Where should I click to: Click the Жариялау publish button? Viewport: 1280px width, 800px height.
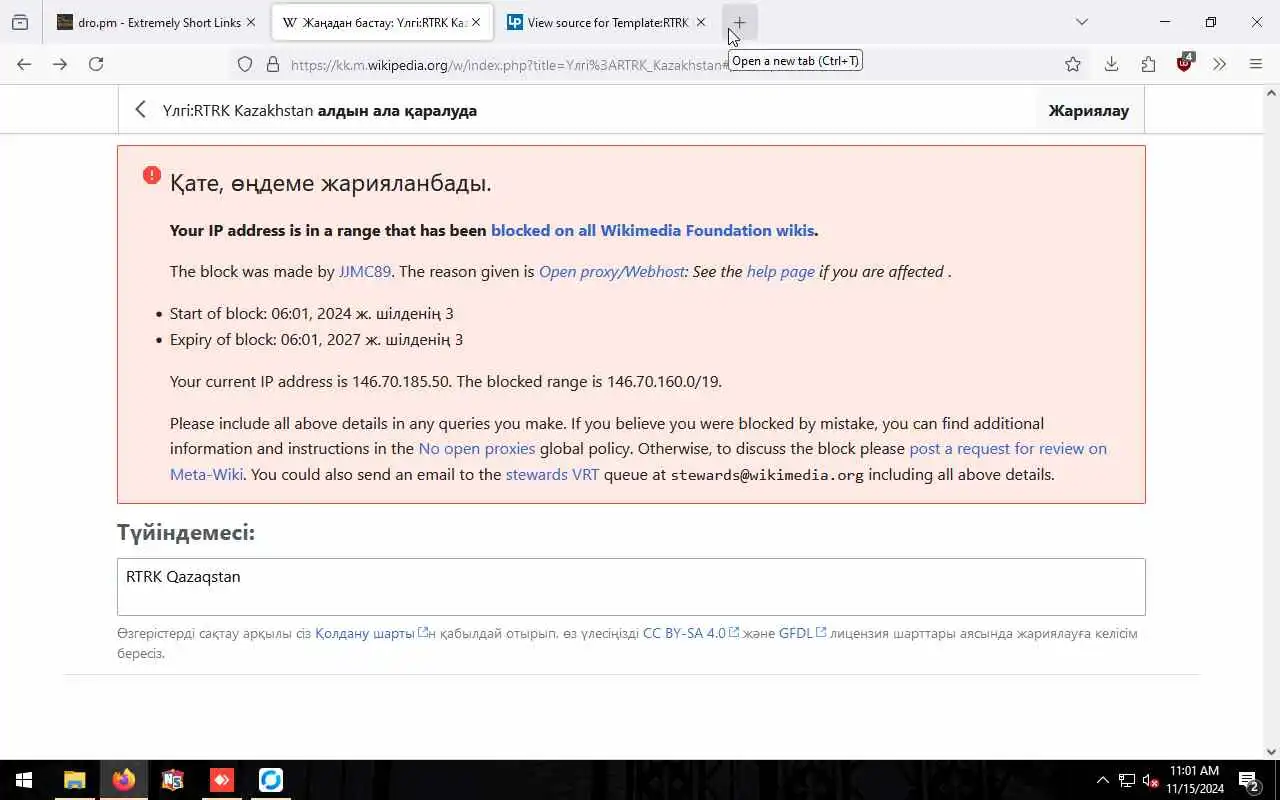[x=1088, y=110]
